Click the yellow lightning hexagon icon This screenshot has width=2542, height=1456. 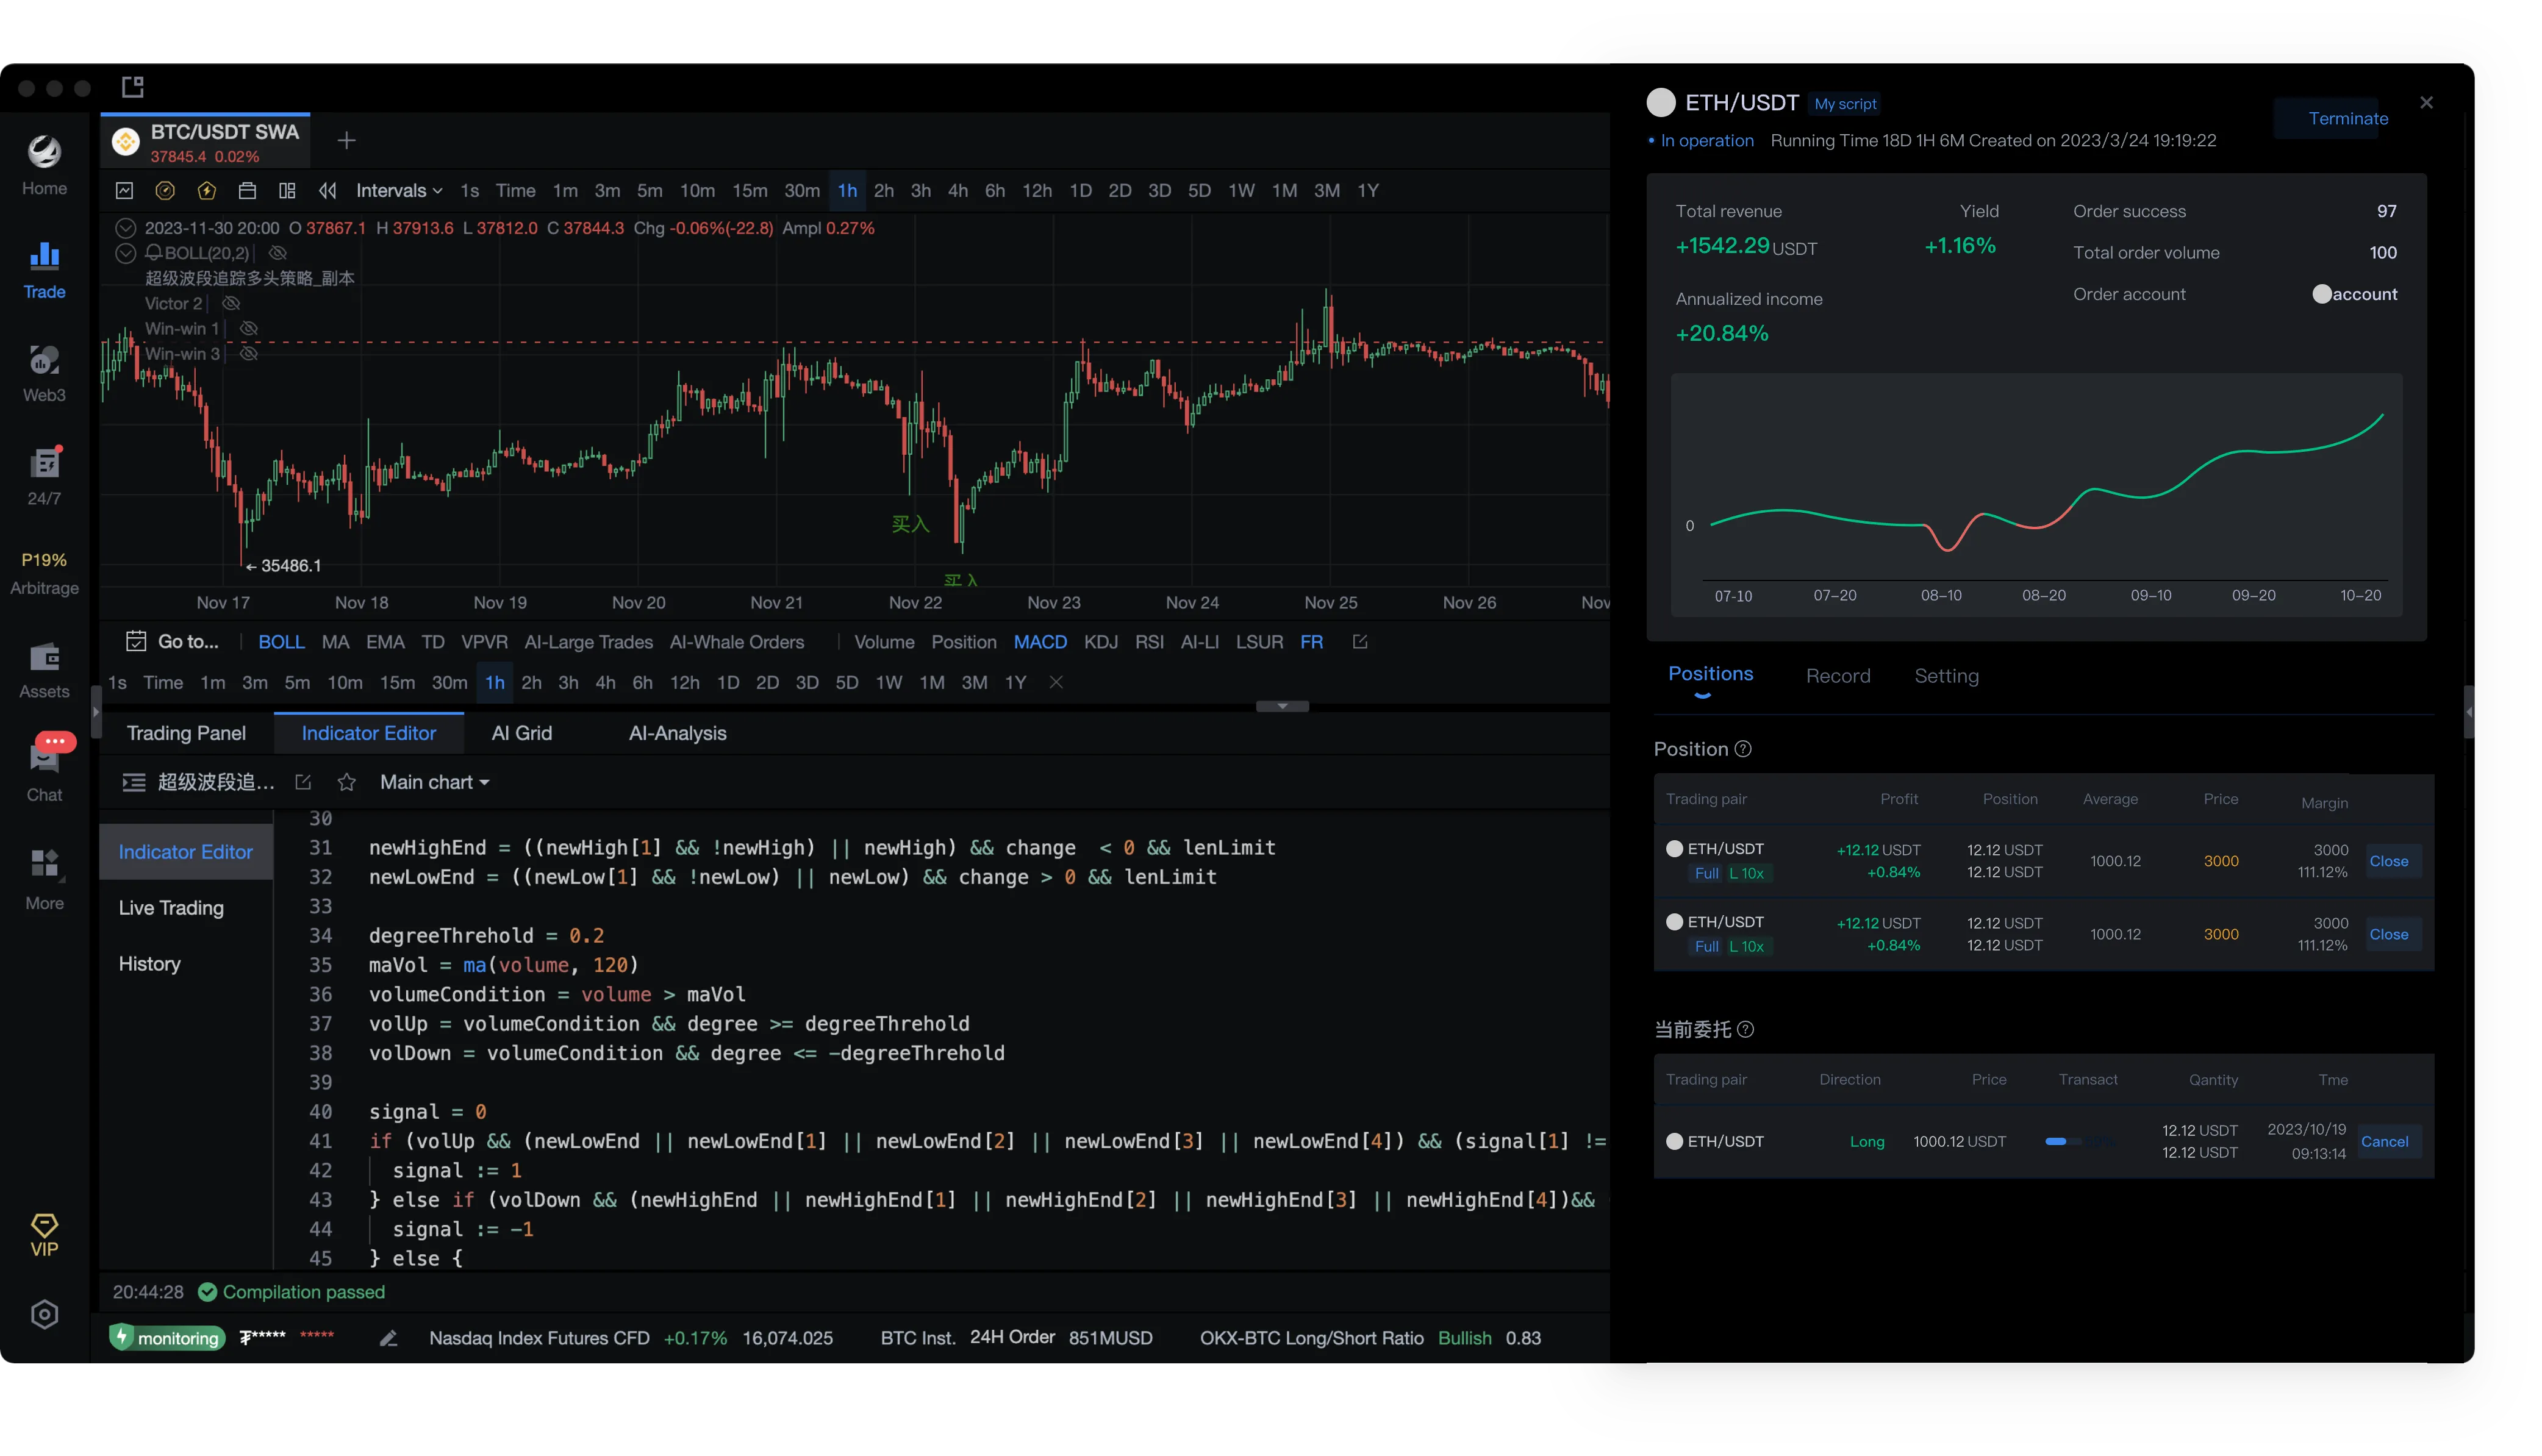click(x=207, y=191)
